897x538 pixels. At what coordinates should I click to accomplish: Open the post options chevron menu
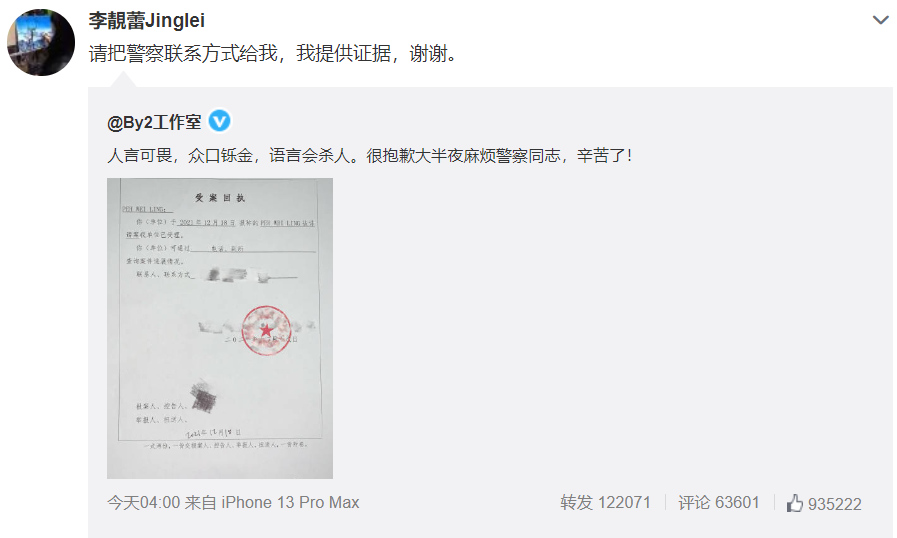pyautogui.click(x=880, y=20)
